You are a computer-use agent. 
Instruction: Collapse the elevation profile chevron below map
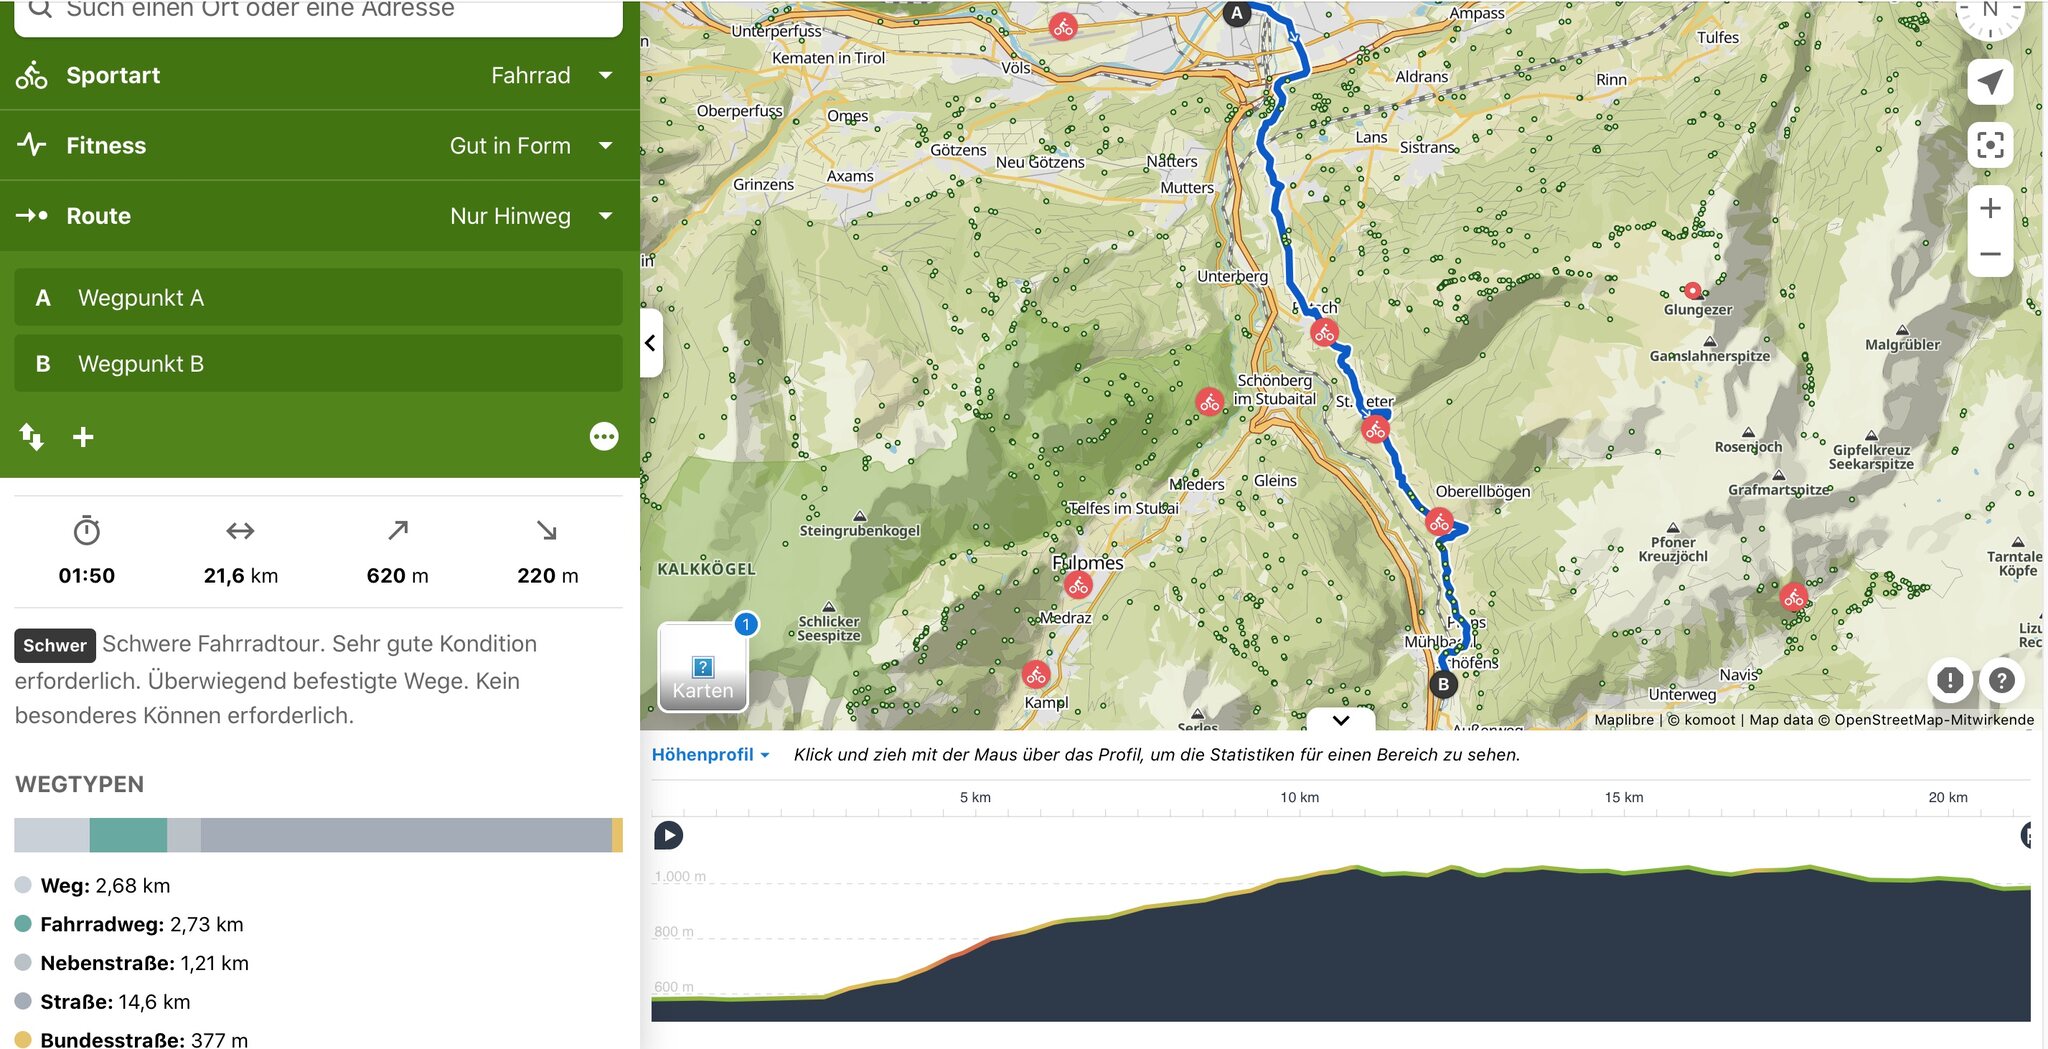1341,720
